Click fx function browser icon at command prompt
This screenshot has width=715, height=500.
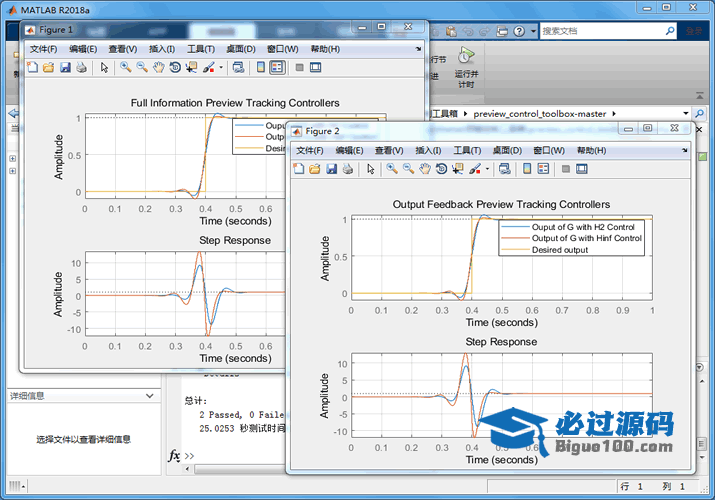(174, 455)
